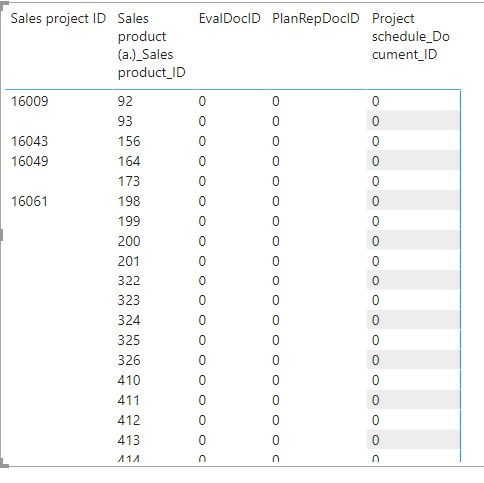Select project ID 16049 cell

30,161
